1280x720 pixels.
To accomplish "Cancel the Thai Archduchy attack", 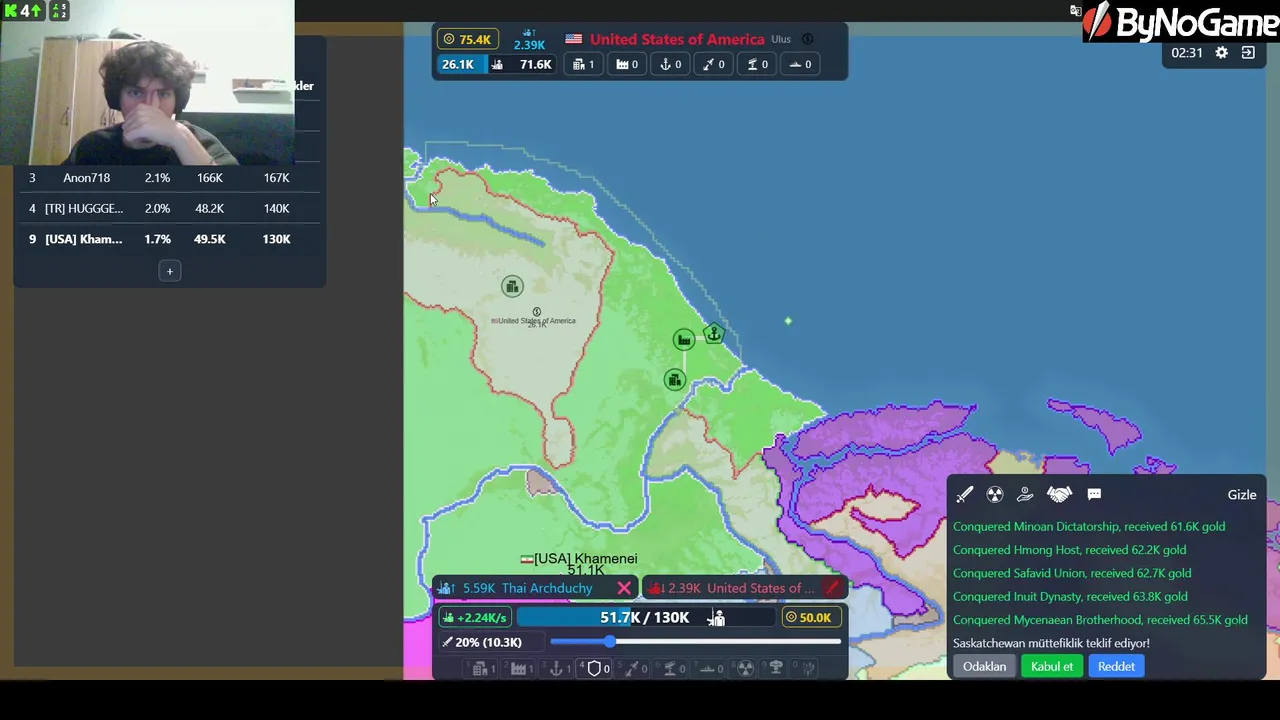I will (624, 588).
